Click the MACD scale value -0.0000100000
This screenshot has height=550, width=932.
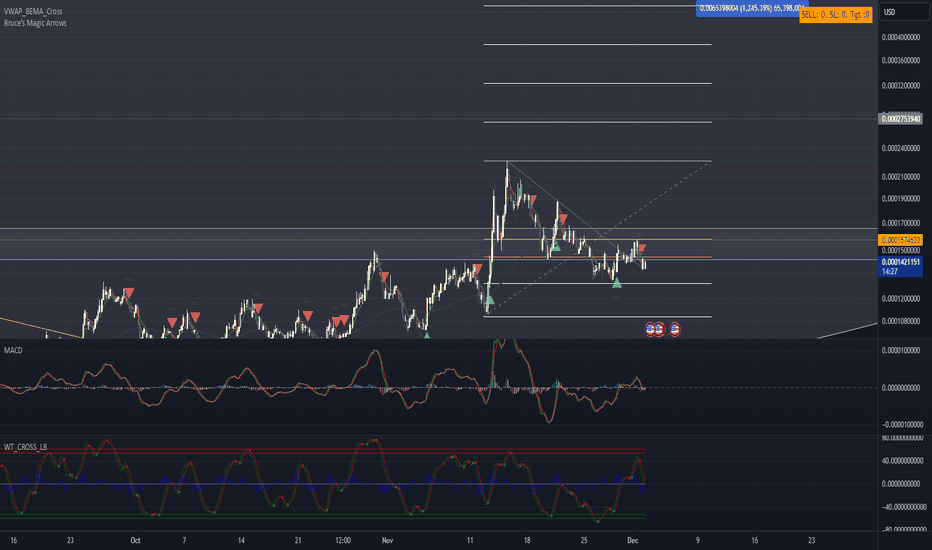[x=902, y=425]
